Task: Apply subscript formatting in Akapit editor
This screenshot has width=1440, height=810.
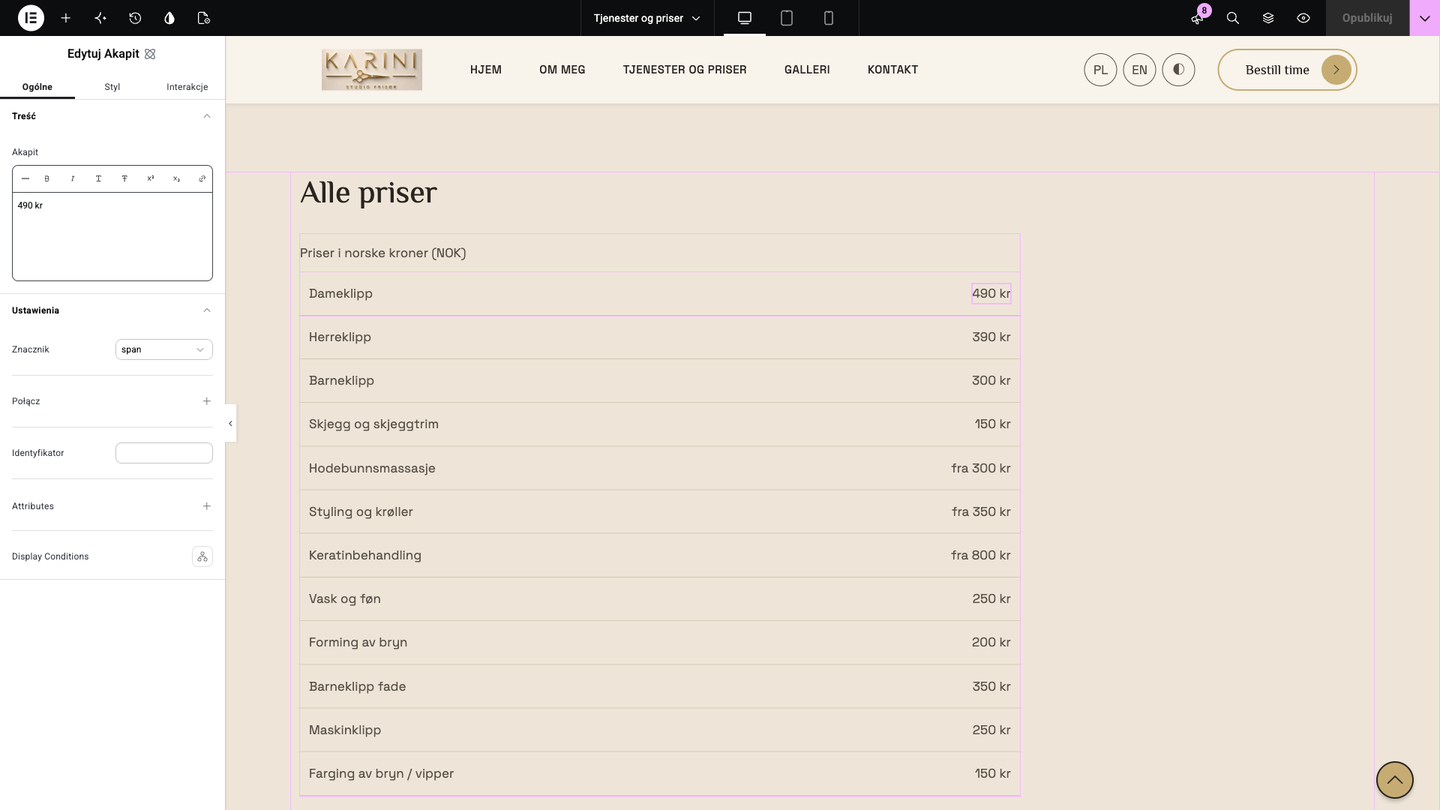Action: [x=177, y=179]
